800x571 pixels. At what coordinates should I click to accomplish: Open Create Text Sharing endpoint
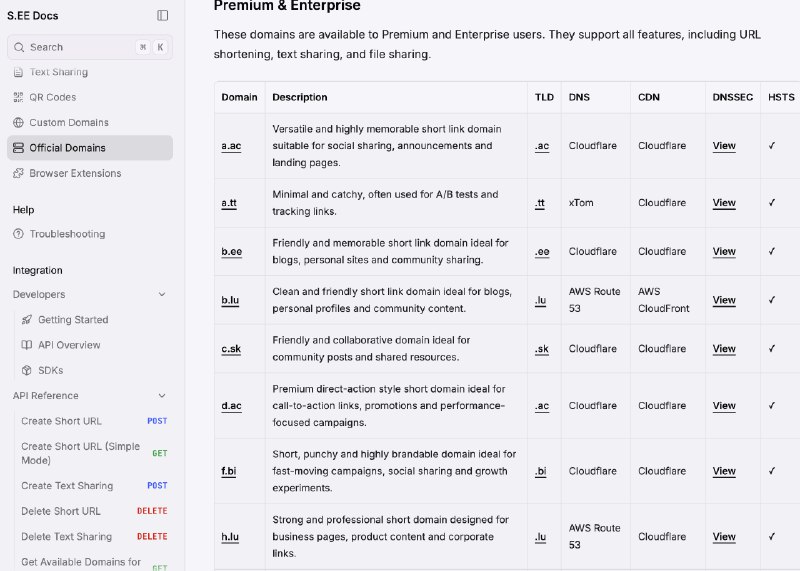click(x=67, y=486)
